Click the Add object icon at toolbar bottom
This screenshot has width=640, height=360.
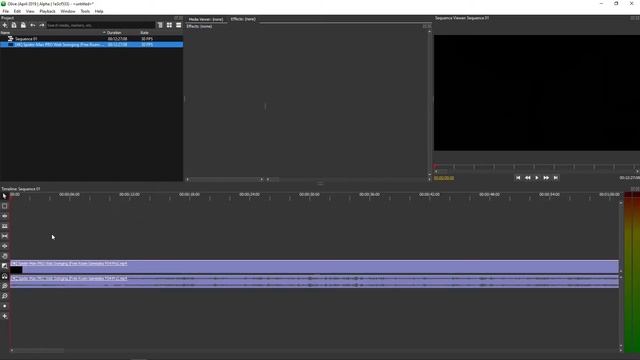tap(5, 316)
